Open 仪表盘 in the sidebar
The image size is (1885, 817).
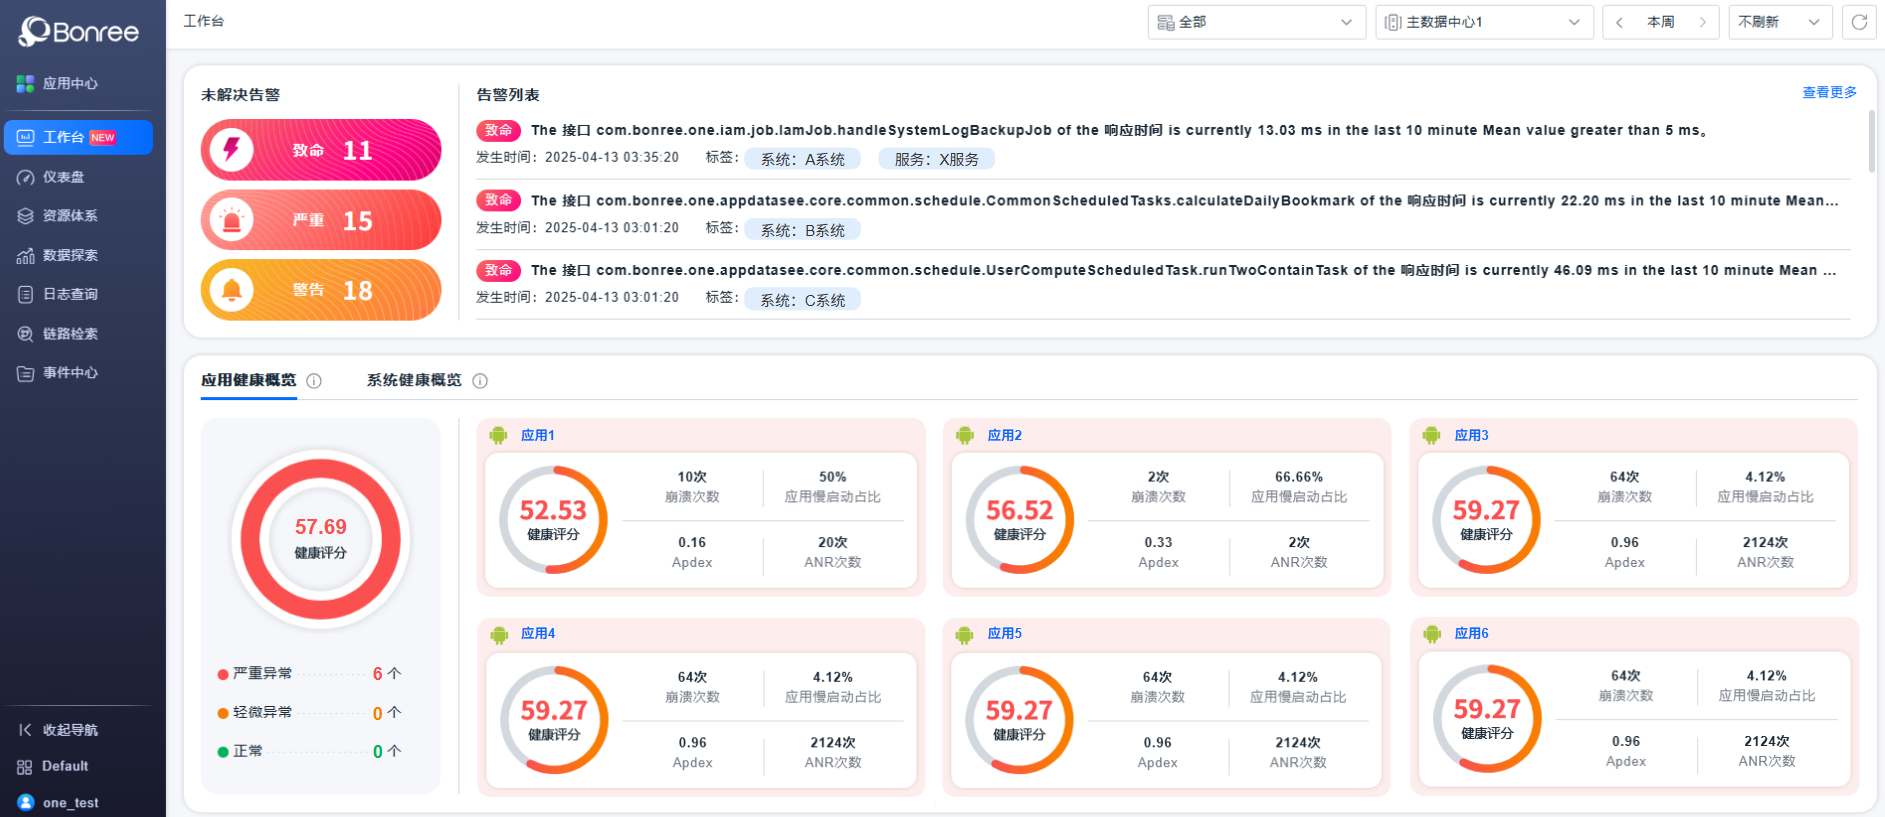pyautogui.click(x=63, y=177)
